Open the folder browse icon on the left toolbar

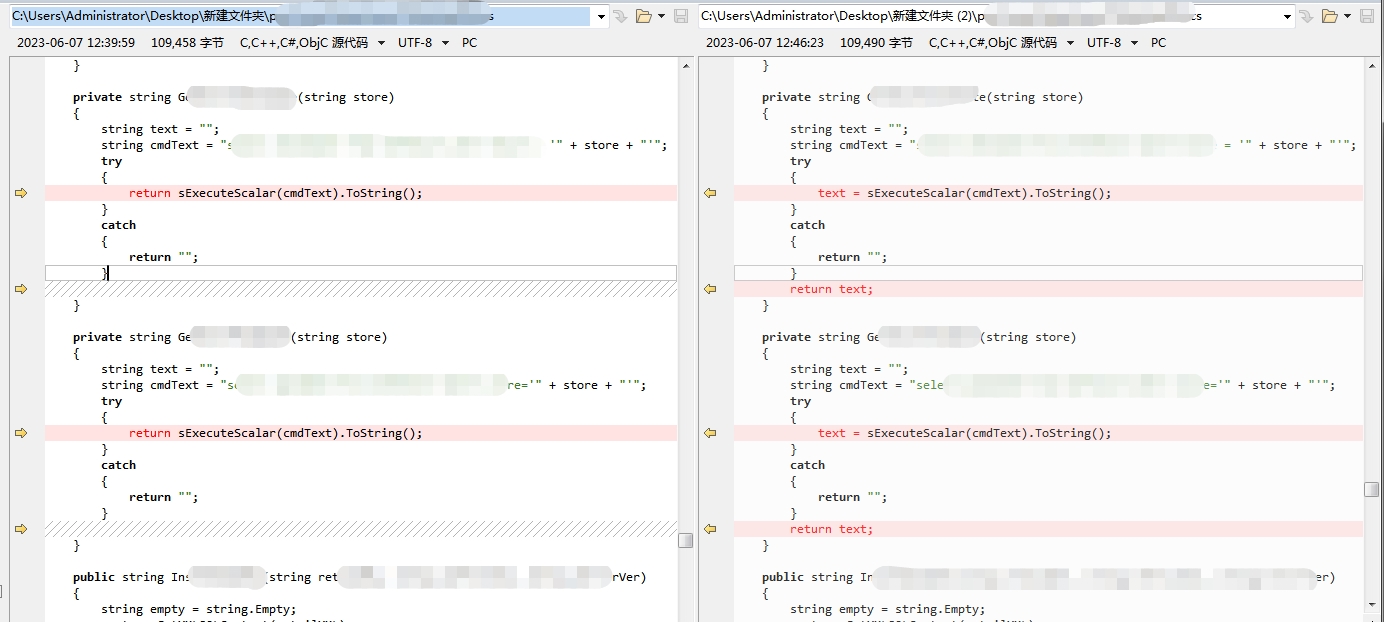644,15
